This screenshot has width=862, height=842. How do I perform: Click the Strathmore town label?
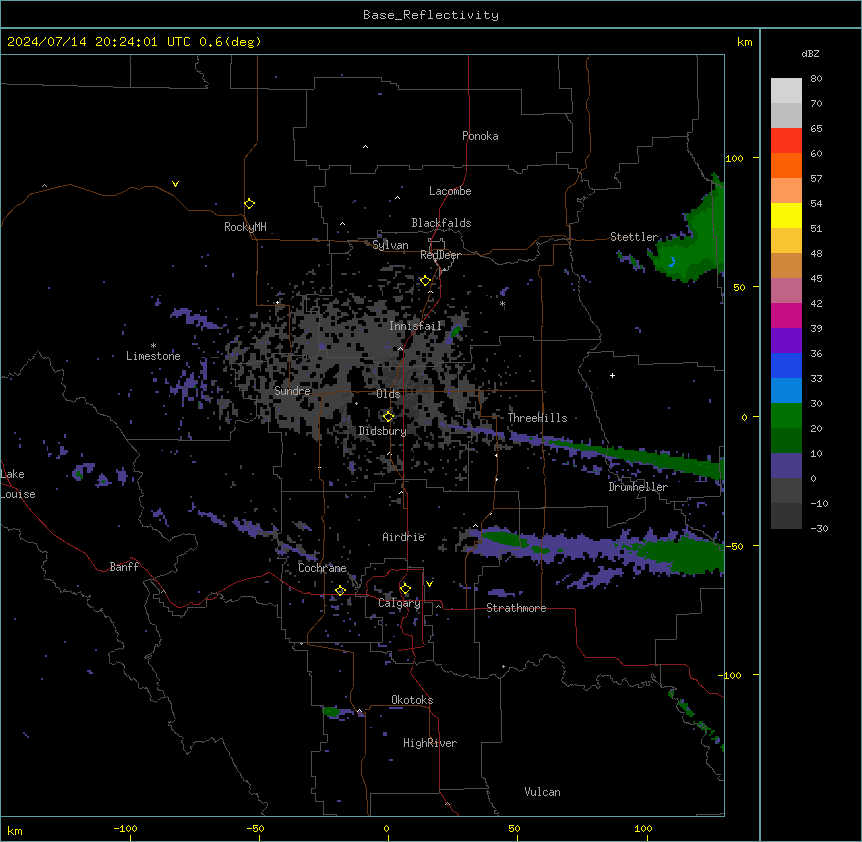pos(516,608)
